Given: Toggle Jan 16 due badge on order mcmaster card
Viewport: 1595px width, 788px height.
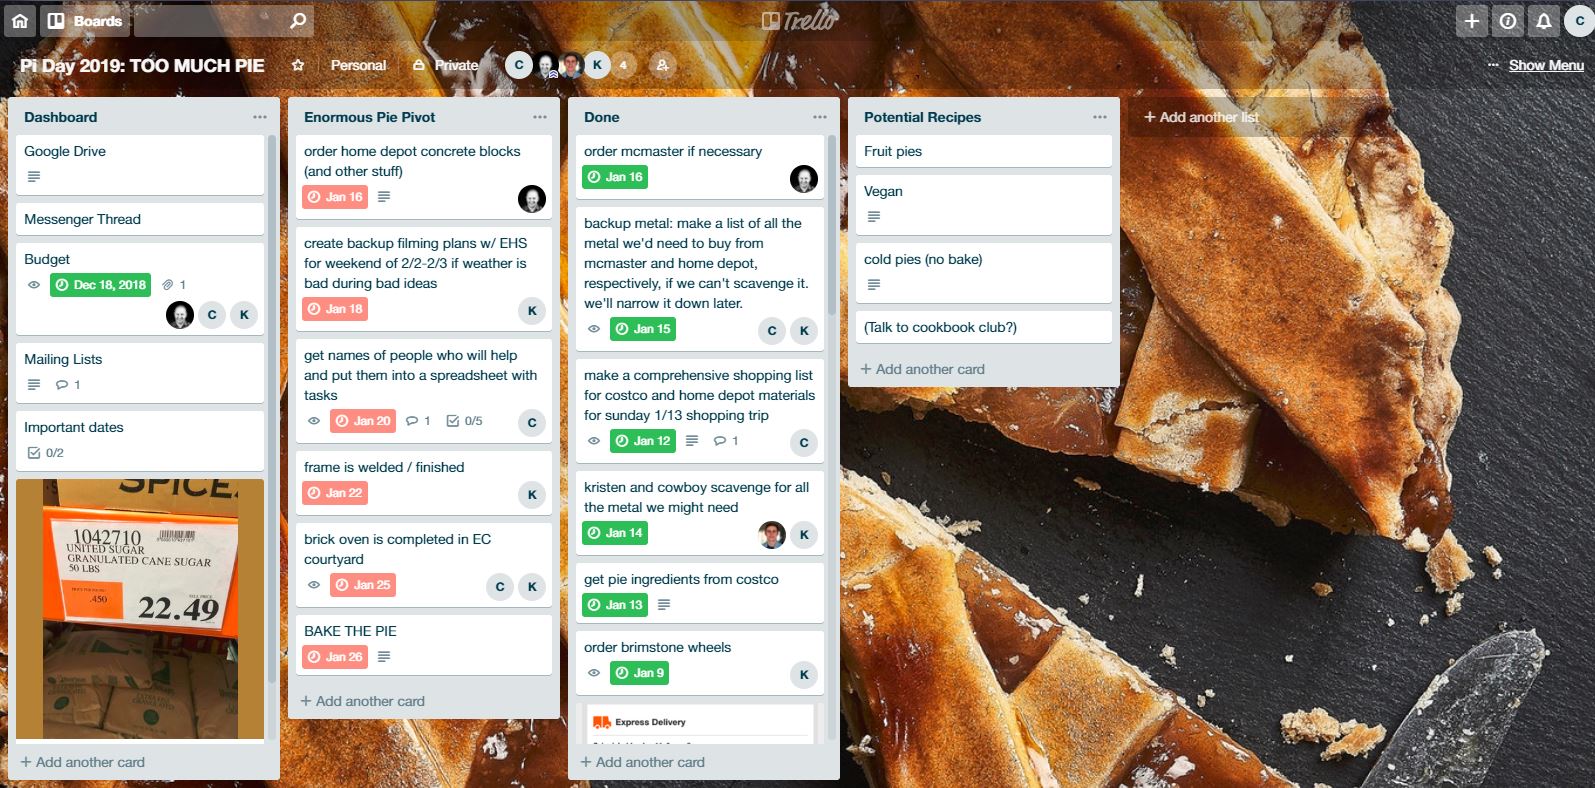Looking at the screenshot, I should pos(615,177).
